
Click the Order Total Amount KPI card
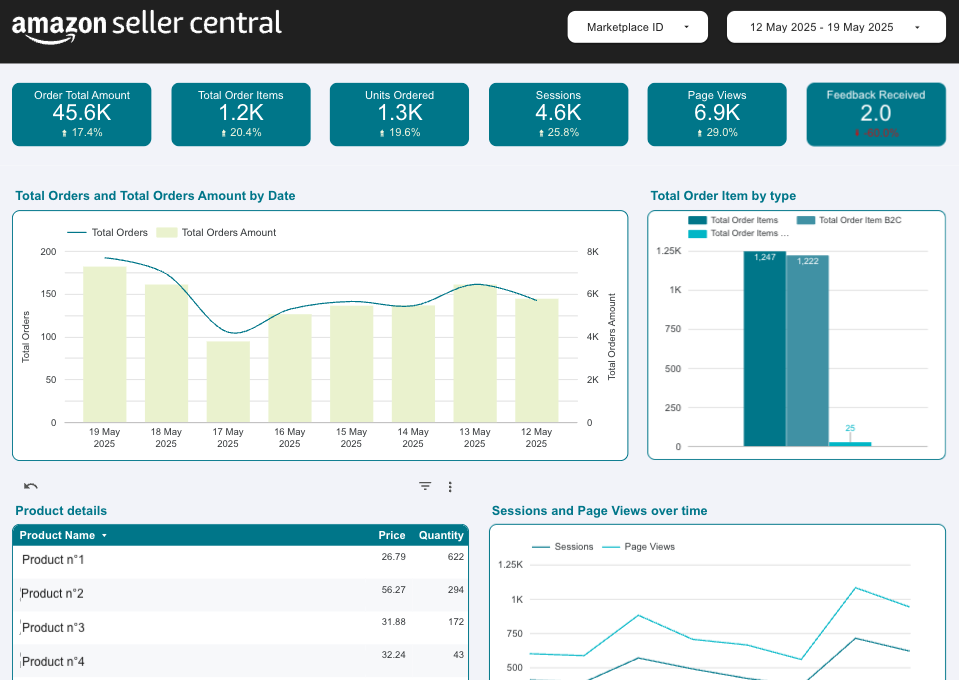pyautogui.click(x=81, y=114)
